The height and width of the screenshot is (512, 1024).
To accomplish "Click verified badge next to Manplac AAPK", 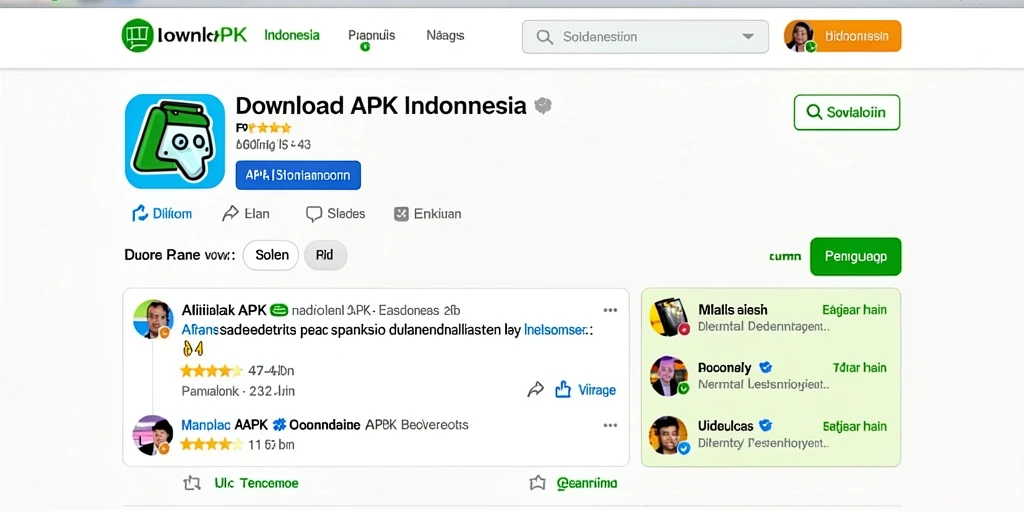I will (x=280, y=425).
